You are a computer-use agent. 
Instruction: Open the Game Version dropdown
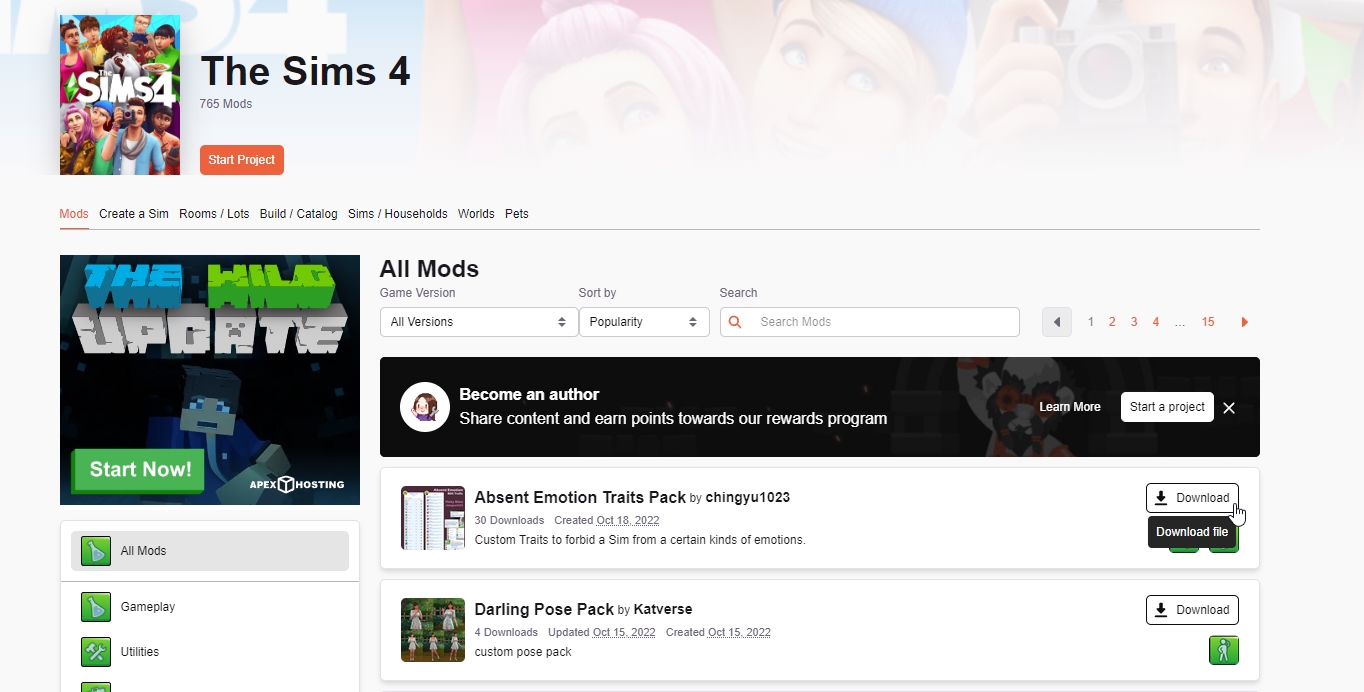tap(479, 322)
